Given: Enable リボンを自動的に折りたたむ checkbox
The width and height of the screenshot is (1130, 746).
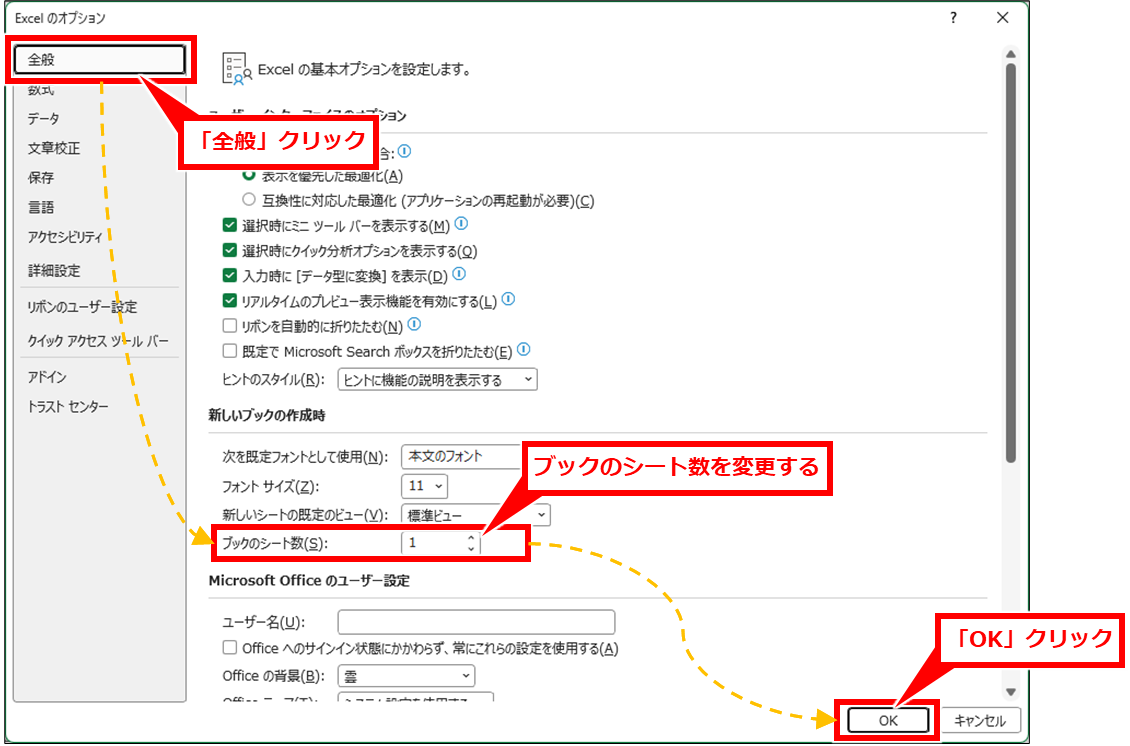Looking at the screenshot, I should point(230,326).
